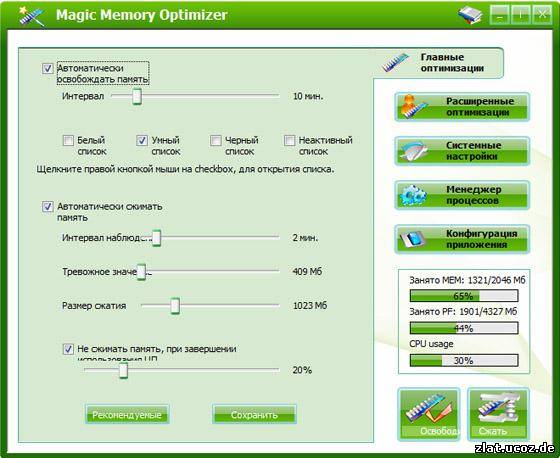The height and width of the screenshot is (458, 560).
Task: Click the Освободить memory free icon button
Action: [x=429, y=414]
